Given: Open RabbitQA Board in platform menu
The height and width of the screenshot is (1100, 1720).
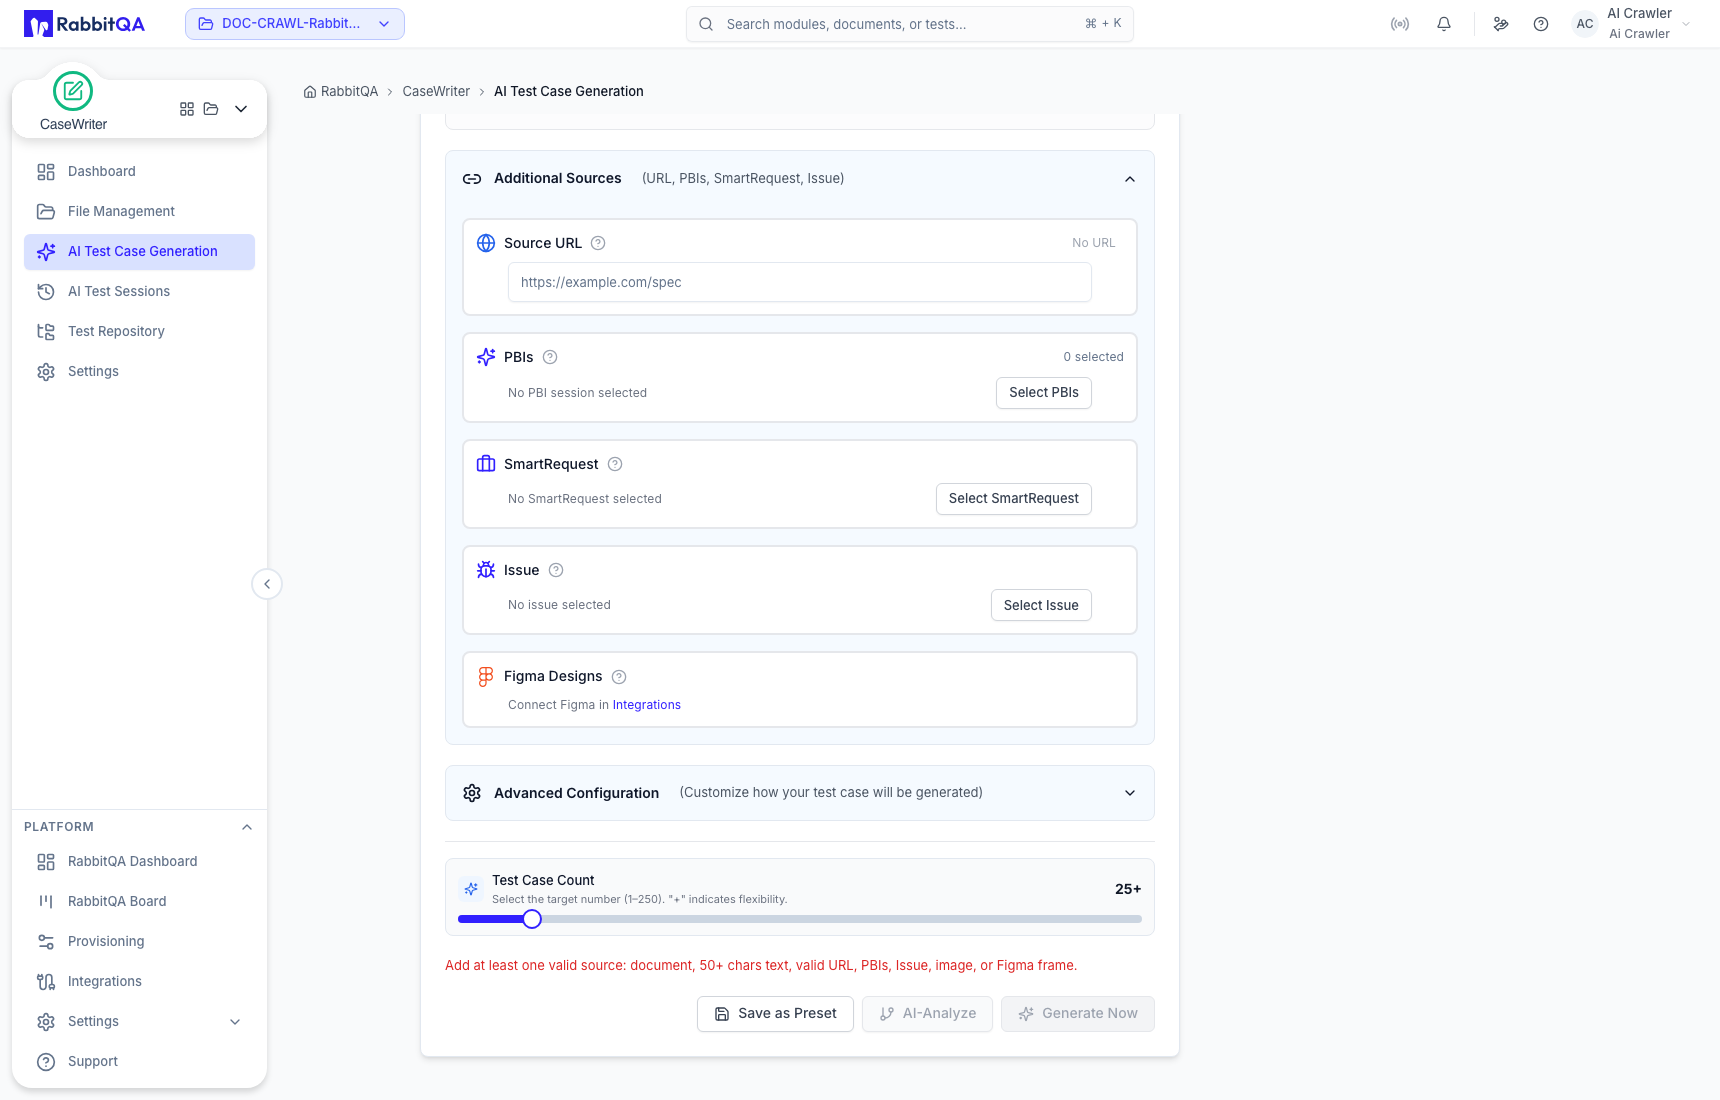Looking at the screenshot, I should tap(139, 901).
